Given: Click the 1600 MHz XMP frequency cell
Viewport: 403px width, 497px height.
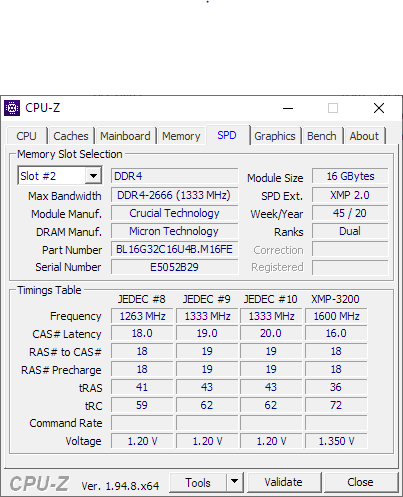Looking at the screenshot, I should point(336,316).
